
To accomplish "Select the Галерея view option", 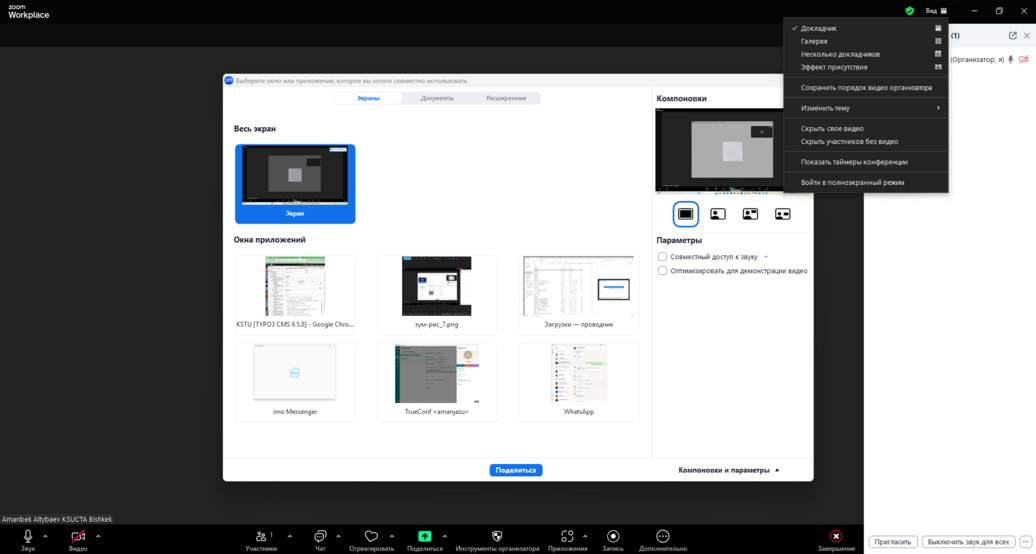I will [814, 41].
